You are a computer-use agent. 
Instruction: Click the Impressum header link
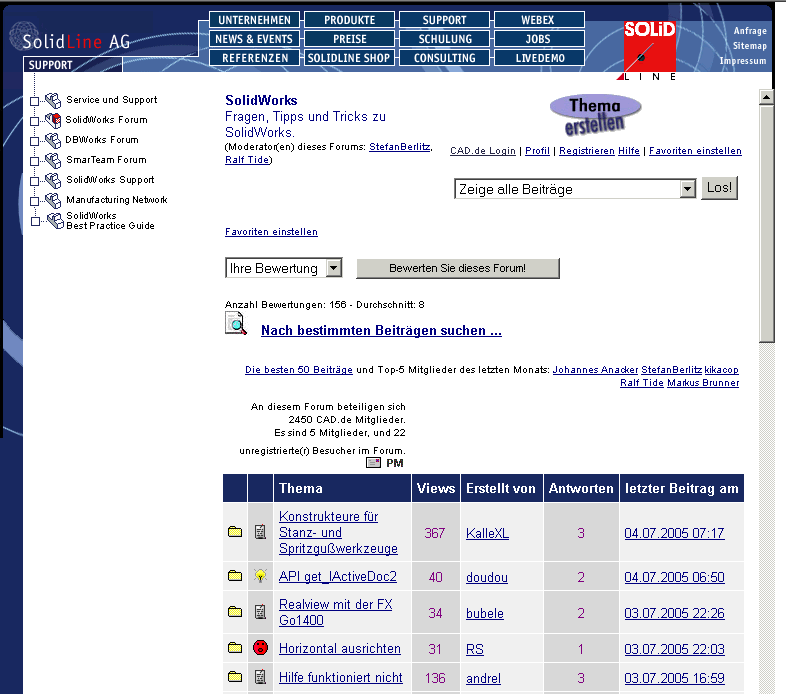click(x=743, y=61)
